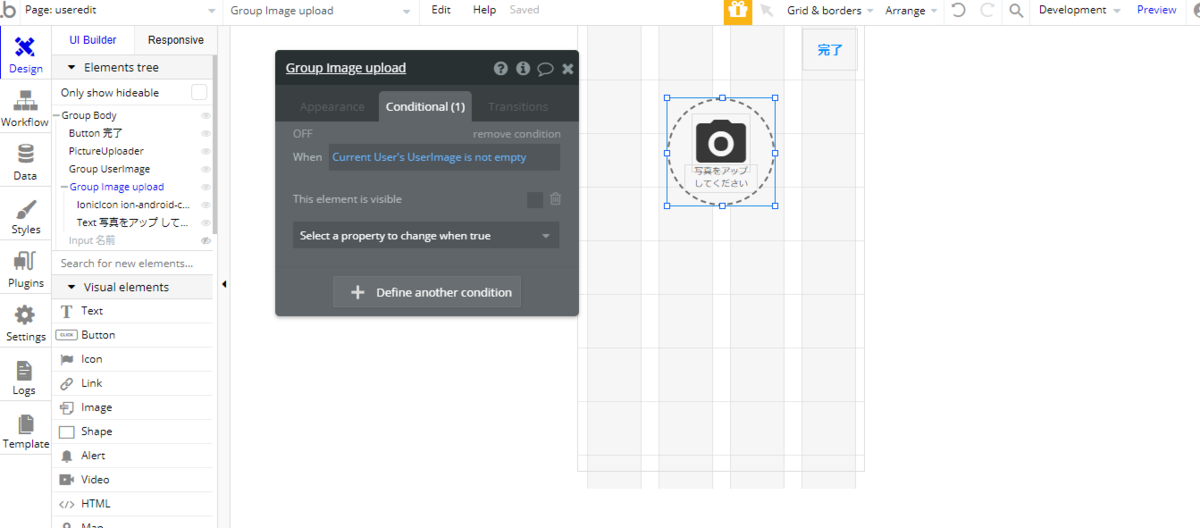The height and width of the screenshot is (528, 1200).
Task: Edit the Current User's UserImage condition expression
Action: click(444, 157)
